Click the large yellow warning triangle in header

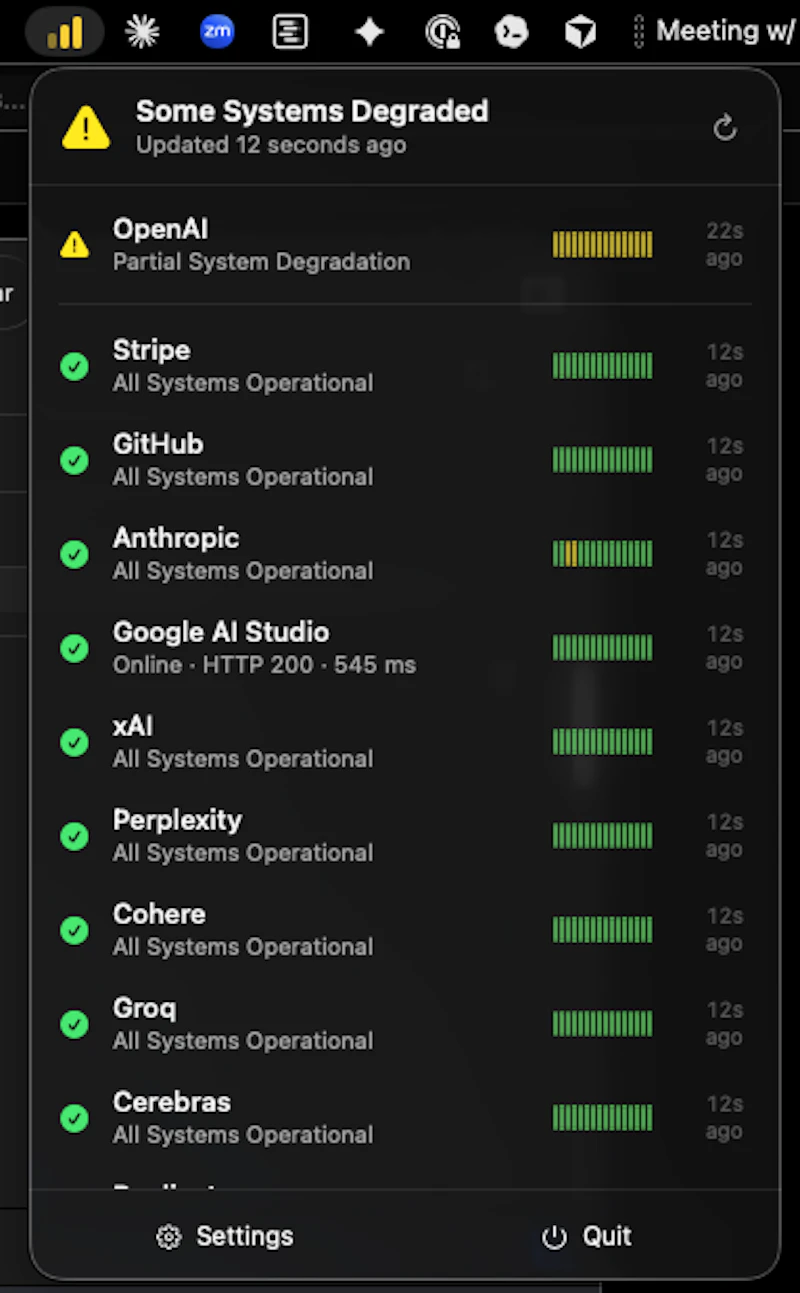click(x=86, y=127)
